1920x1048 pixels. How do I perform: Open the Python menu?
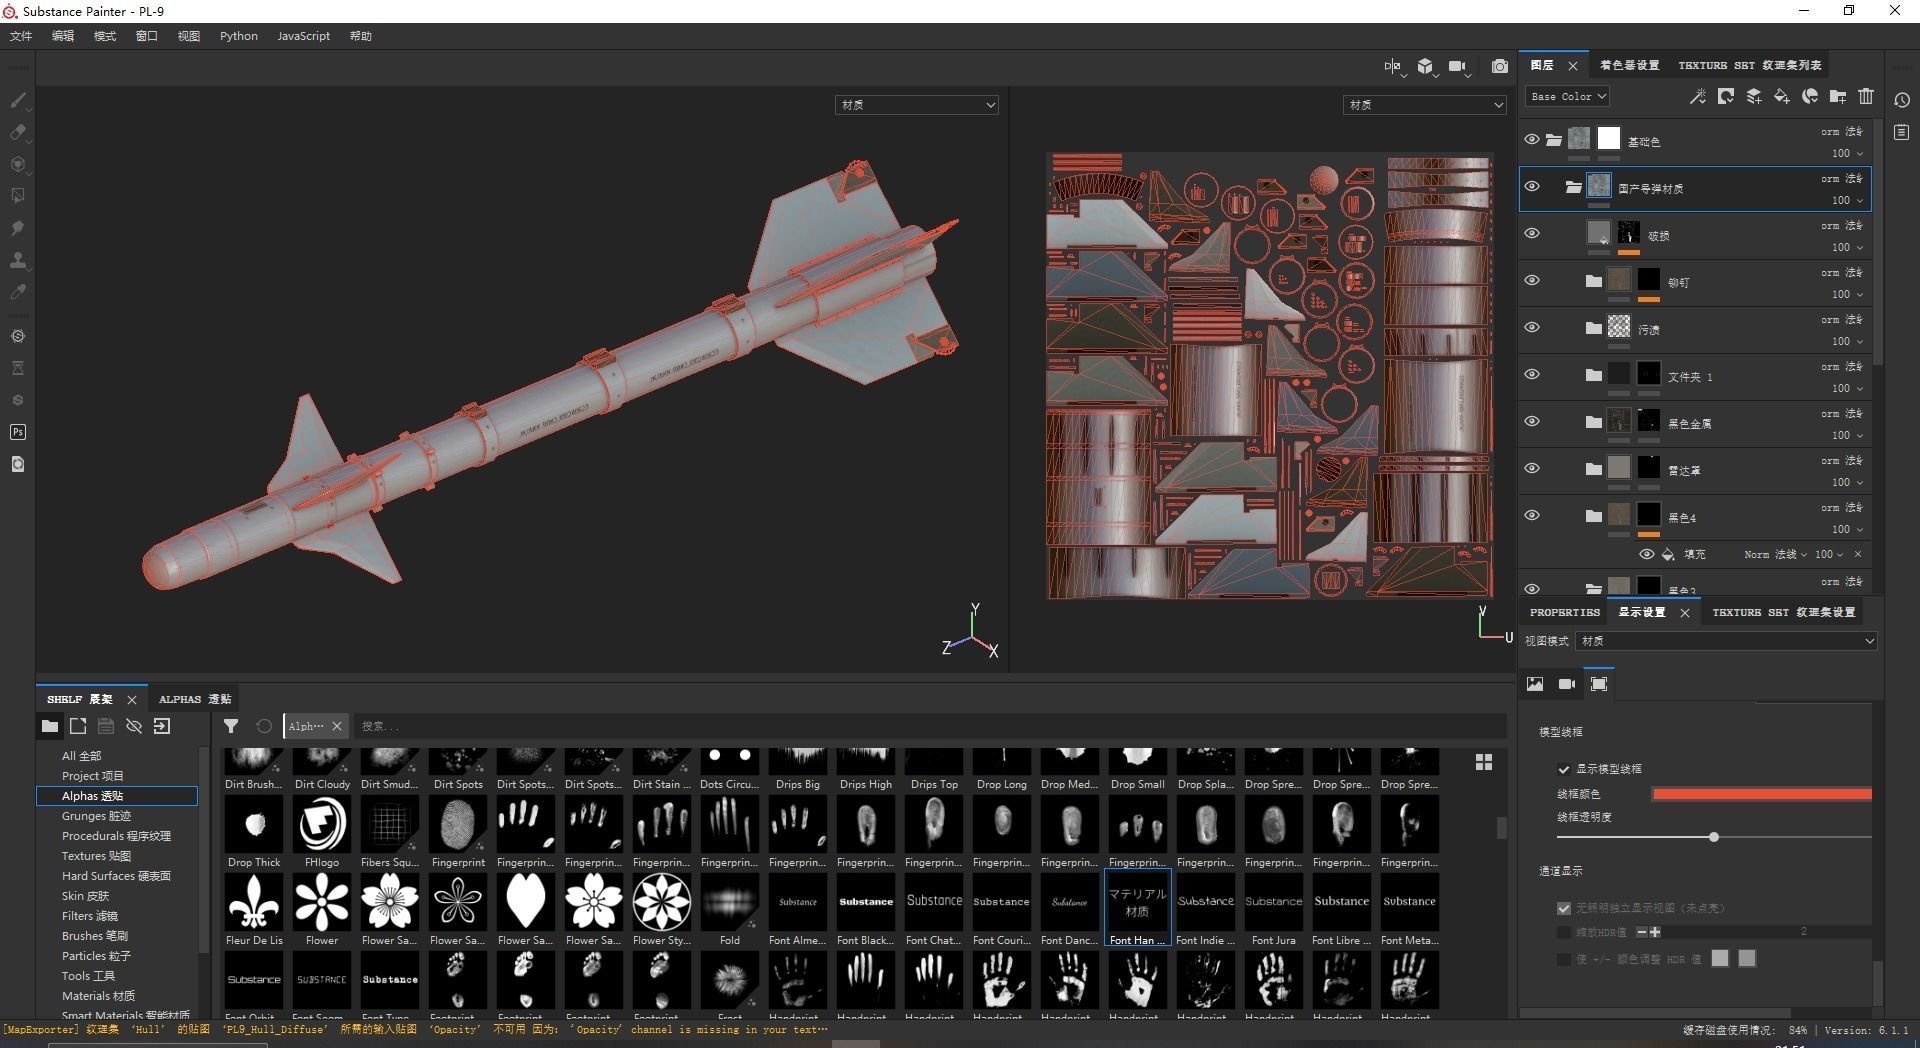click(x=239, y=36)
